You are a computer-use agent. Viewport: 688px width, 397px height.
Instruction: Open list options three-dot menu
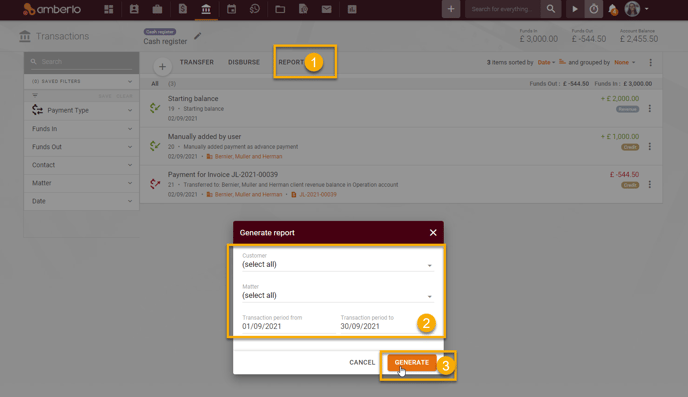tap(650, 63)
